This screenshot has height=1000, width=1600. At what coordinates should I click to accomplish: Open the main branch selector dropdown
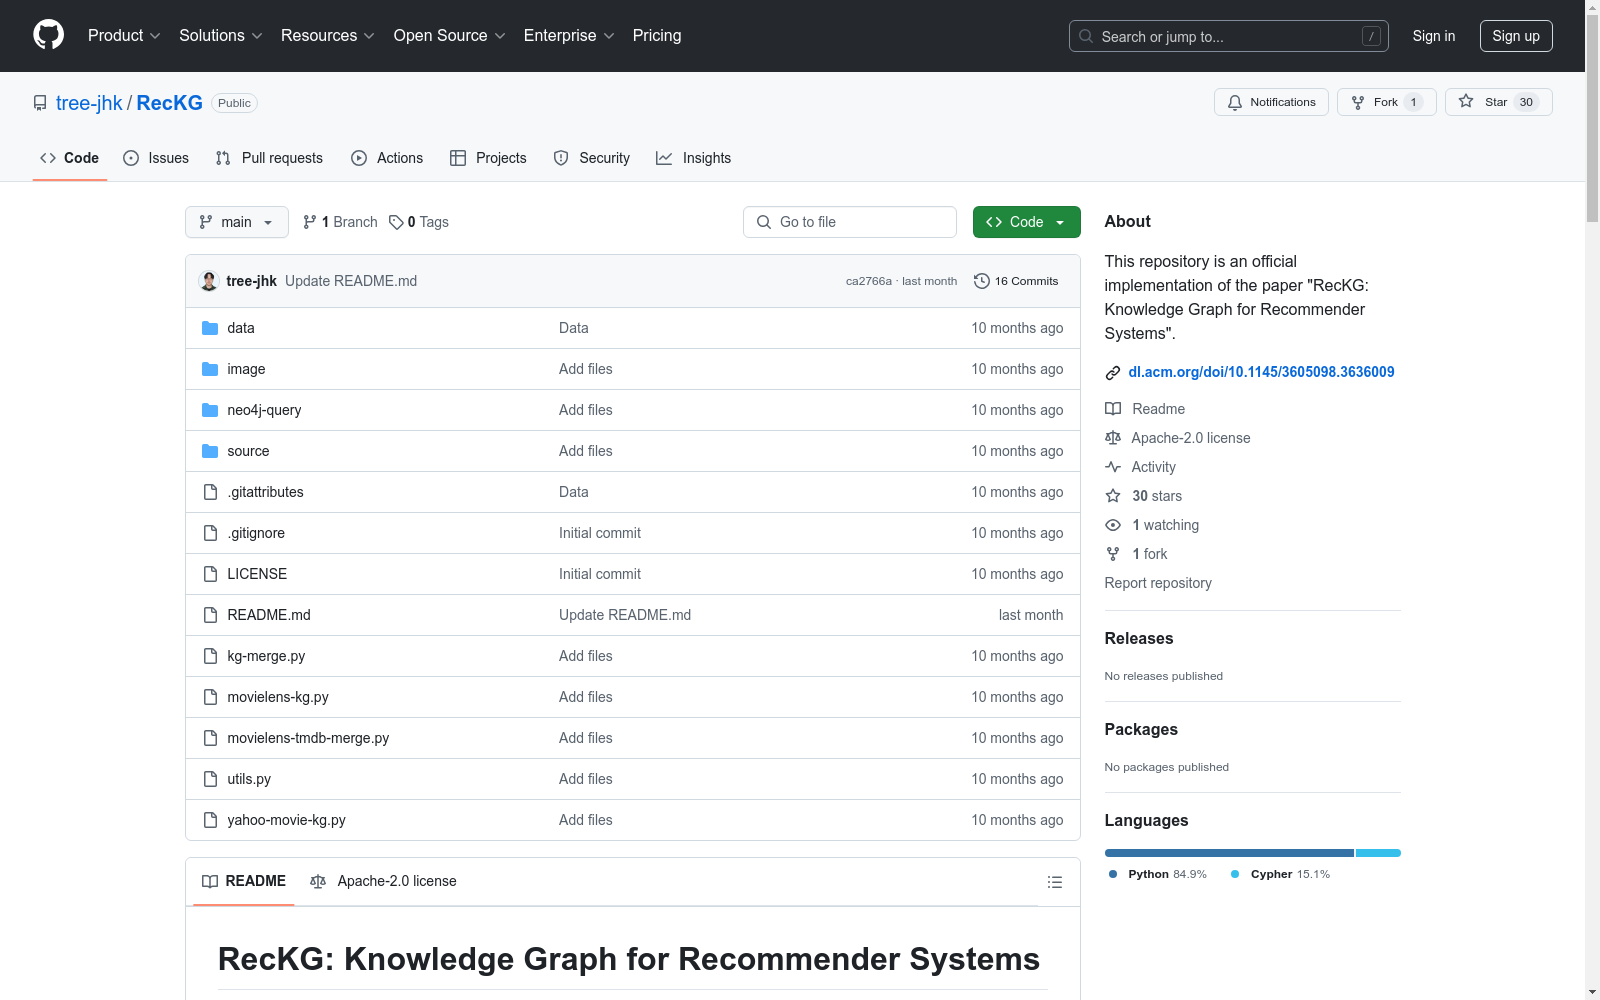point(237,222)
